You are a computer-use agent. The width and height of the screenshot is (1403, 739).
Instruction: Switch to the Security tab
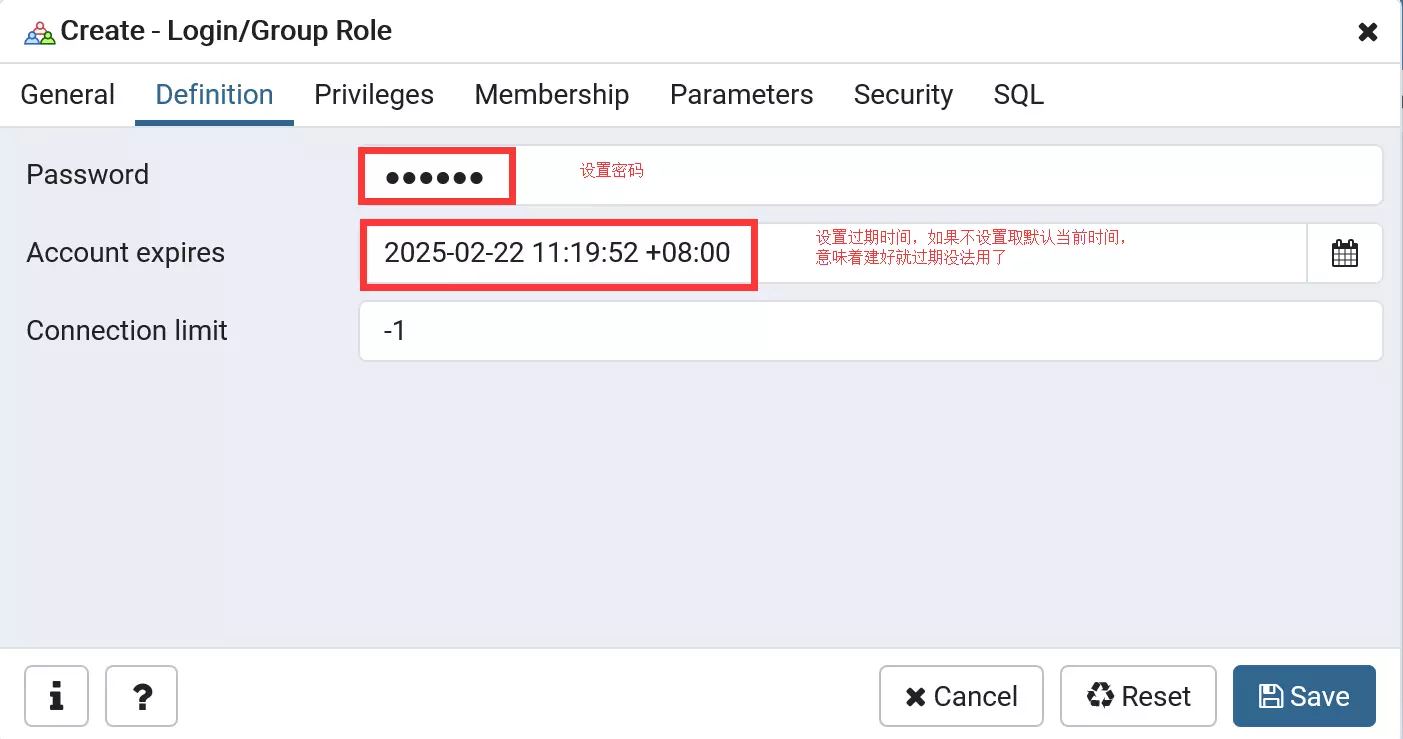click(903, 95)
